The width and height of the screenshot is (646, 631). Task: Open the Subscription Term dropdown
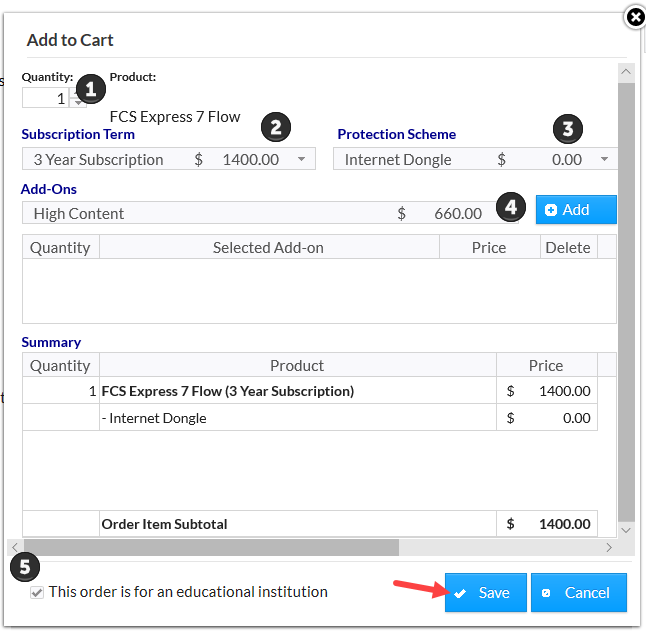(169, 159)
